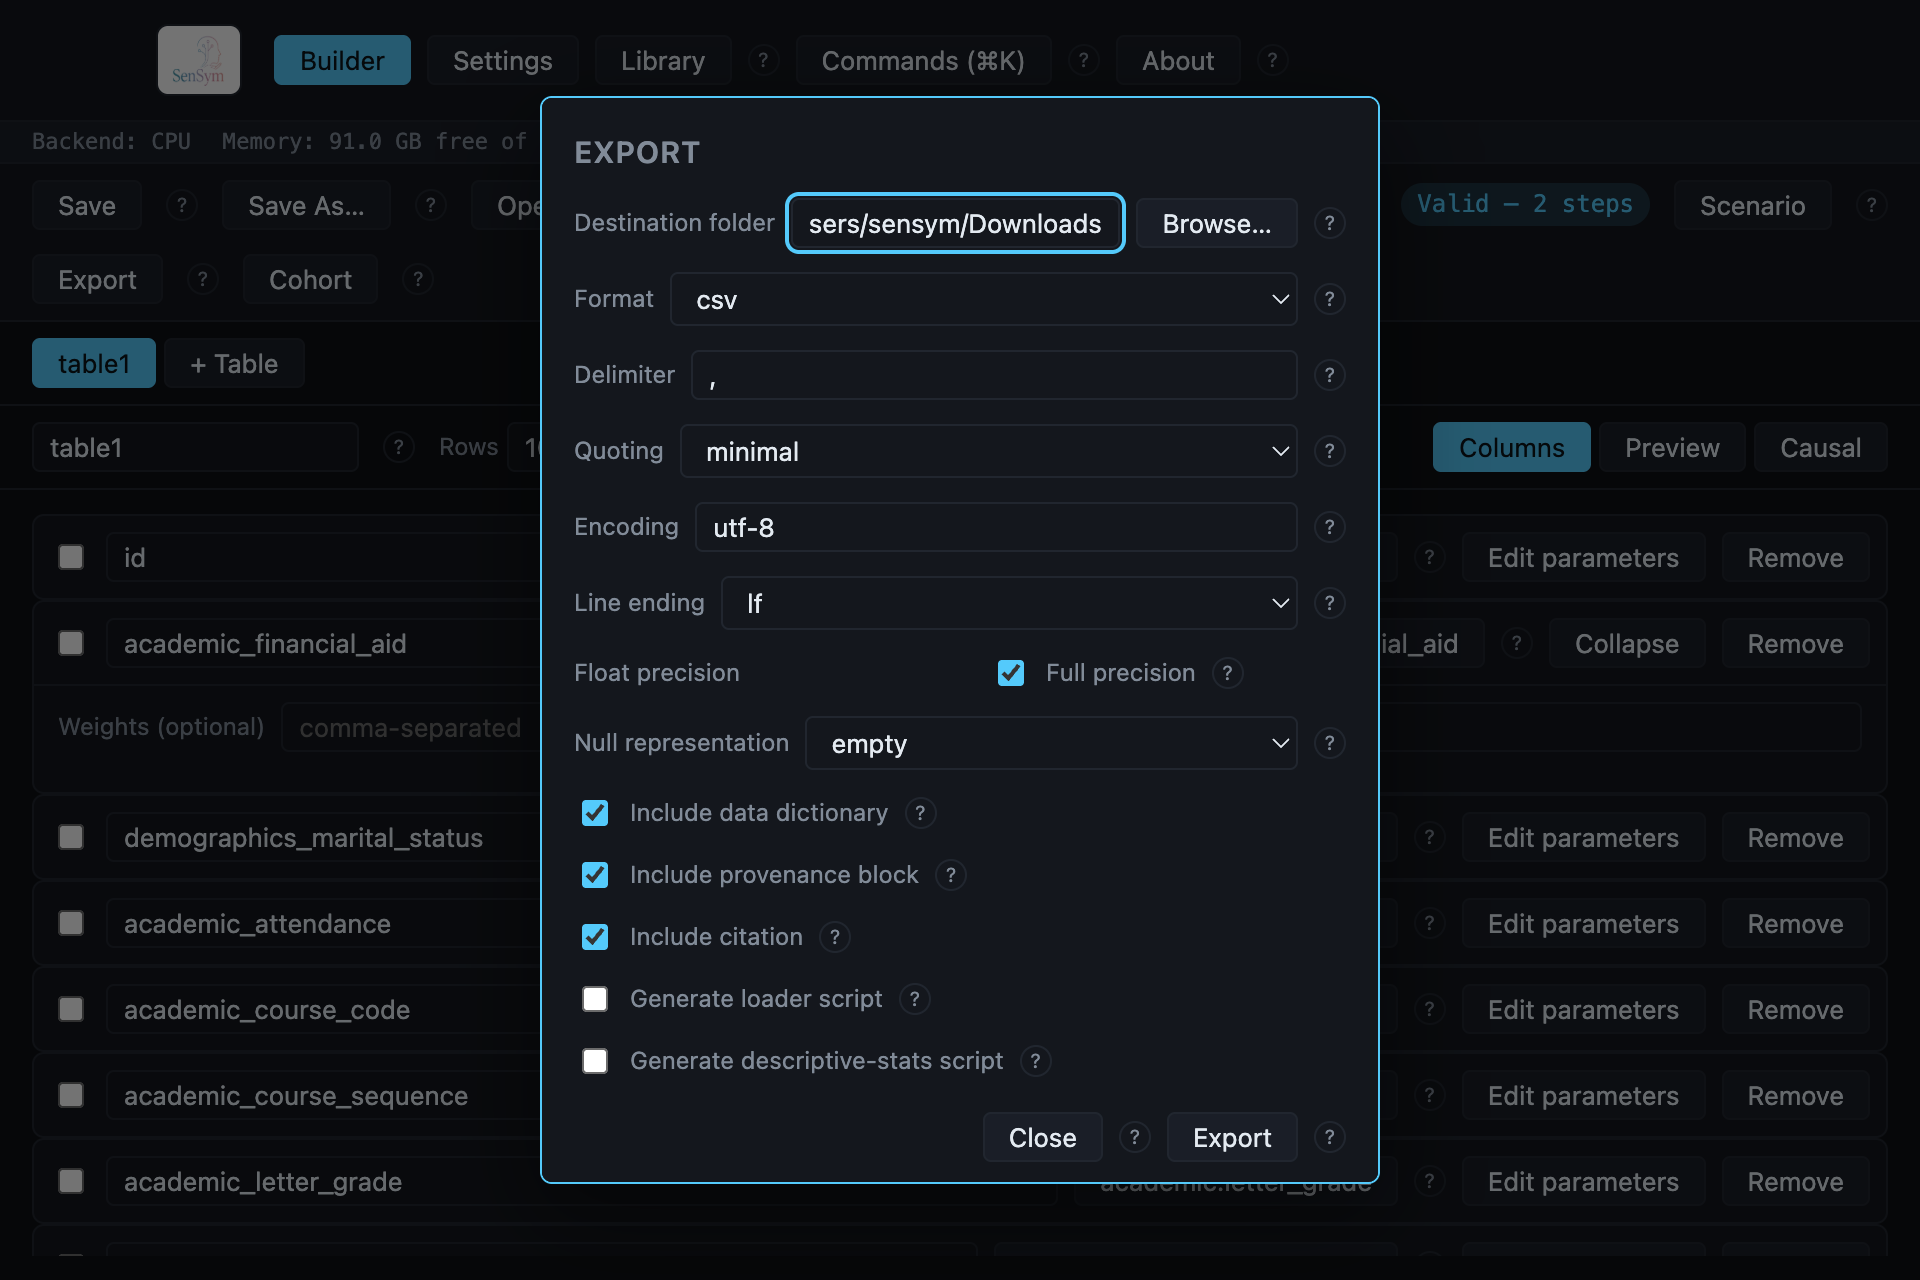The height and width of the screenshot is (1280, 1920).
Task: Show help for Generate descriptive-stats script
Action: coord(1035,1061)
